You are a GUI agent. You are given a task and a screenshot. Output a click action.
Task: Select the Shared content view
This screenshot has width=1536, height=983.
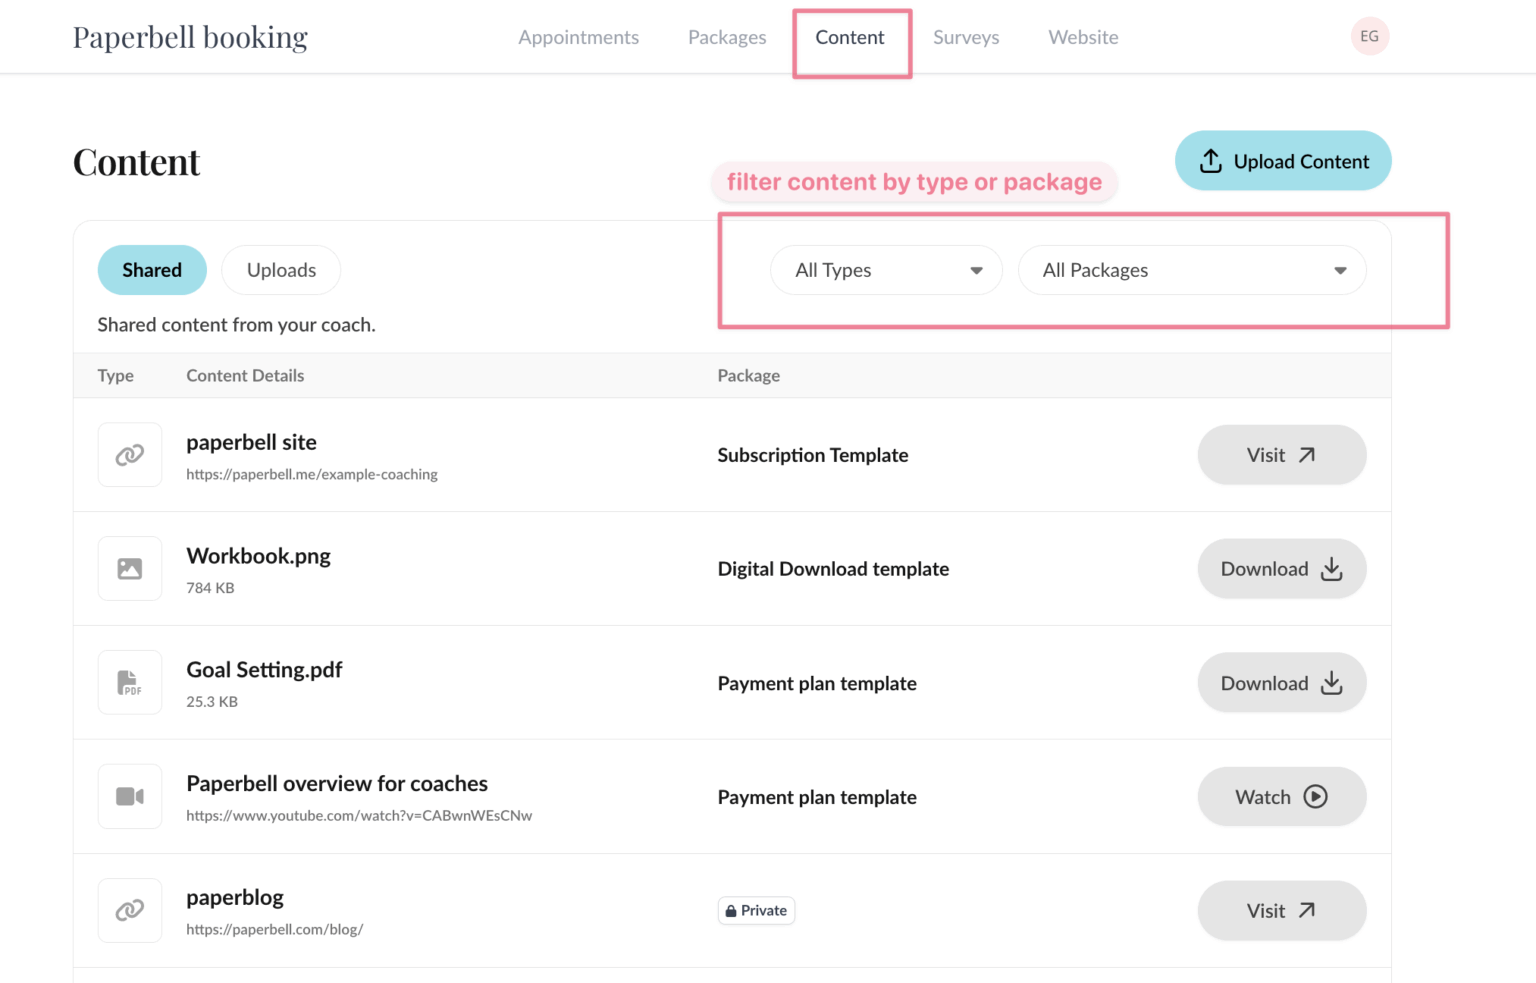151,270
